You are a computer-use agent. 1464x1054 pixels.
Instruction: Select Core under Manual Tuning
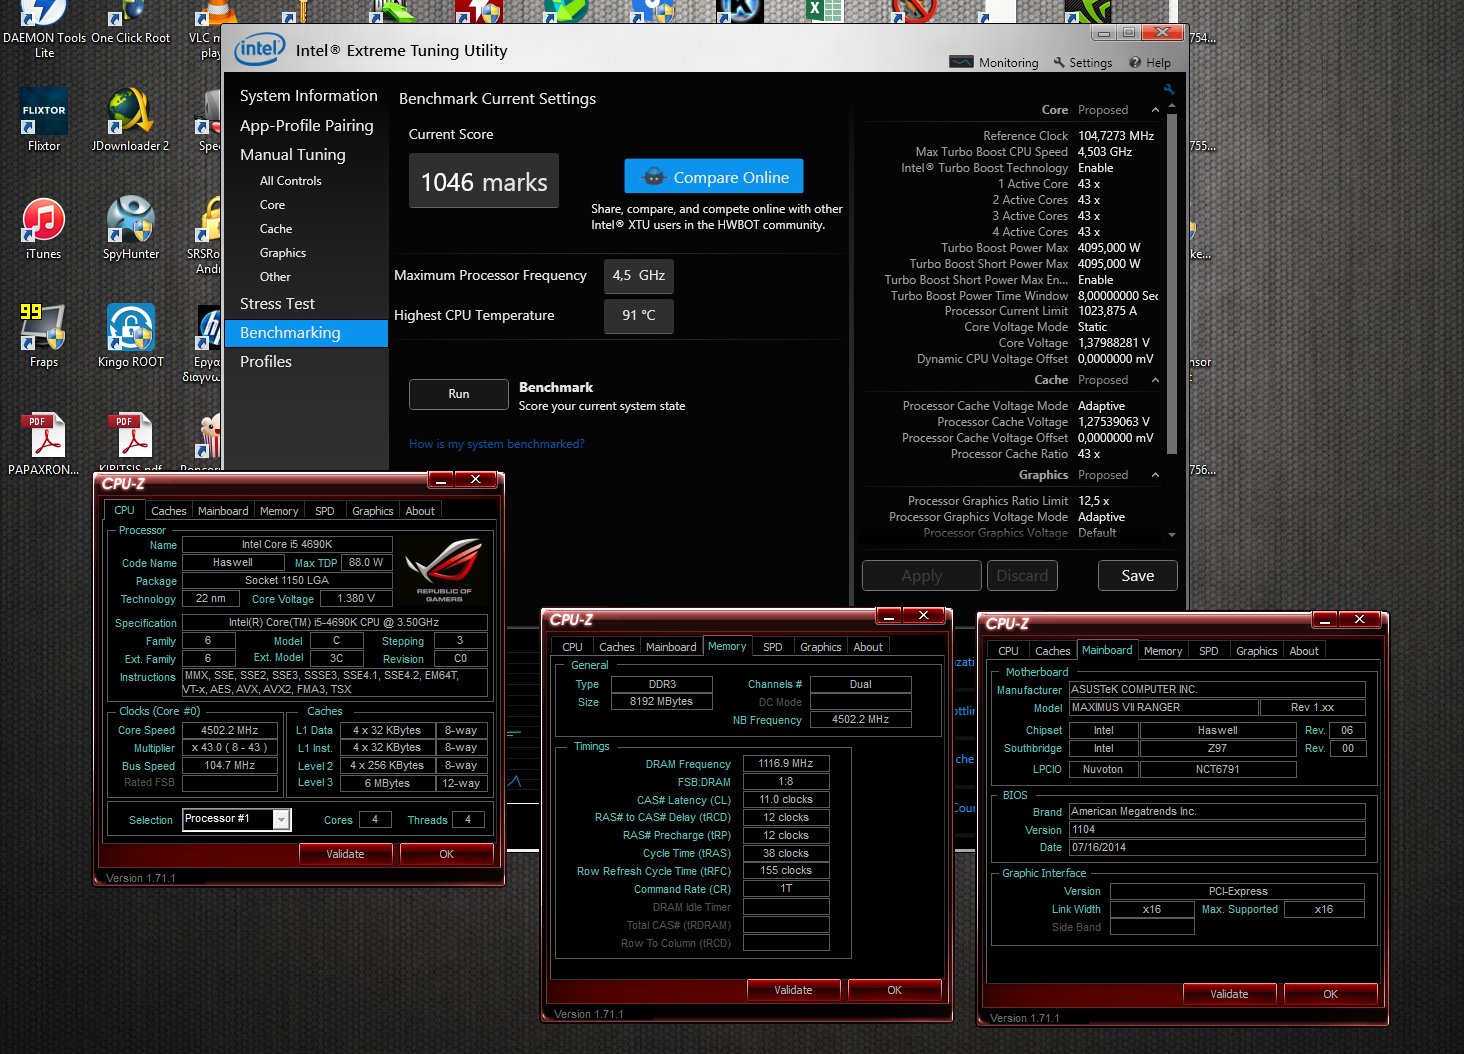(x=273, y=205)
